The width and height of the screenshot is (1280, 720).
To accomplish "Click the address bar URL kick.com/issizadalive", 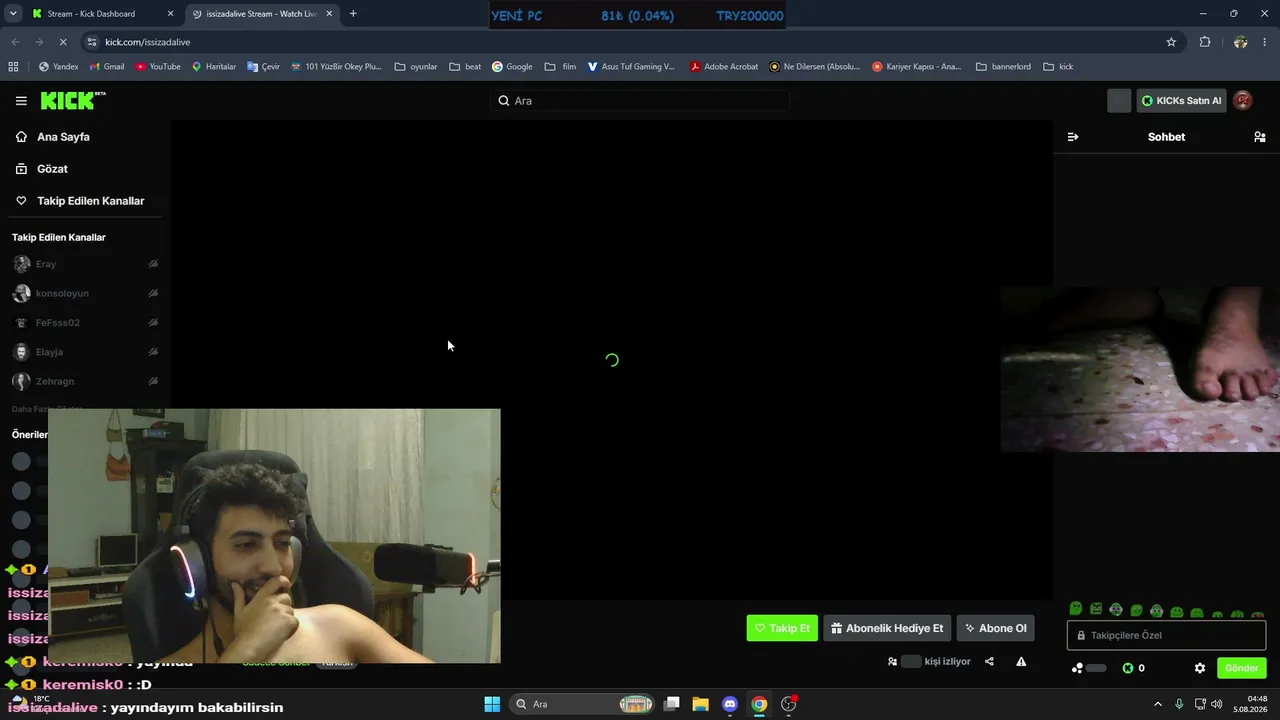I will click(x=147, y=42).
